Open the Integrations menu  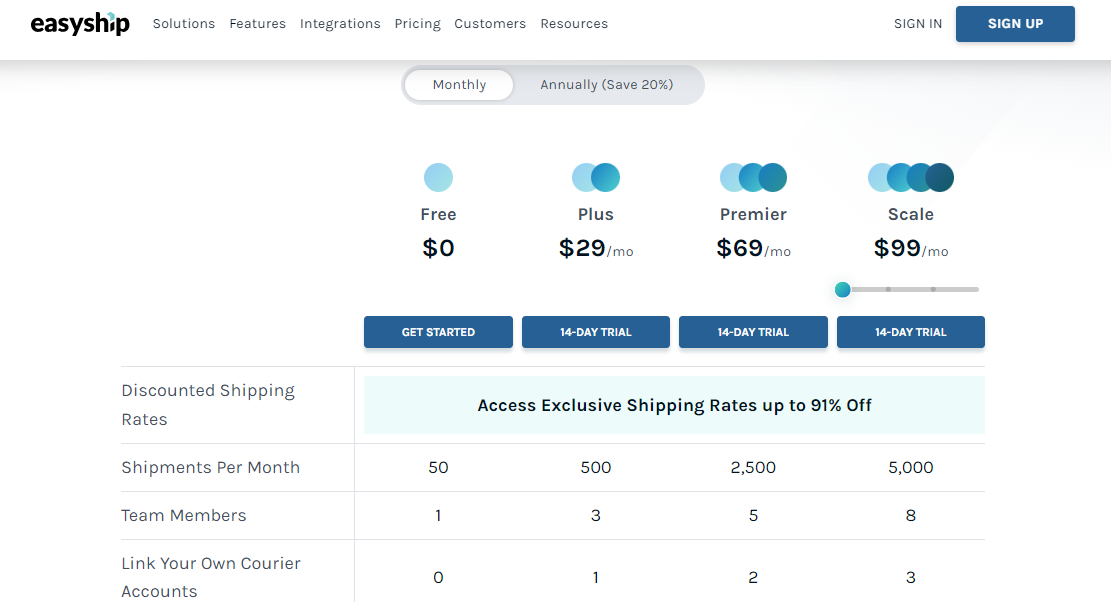click(340, 23)
